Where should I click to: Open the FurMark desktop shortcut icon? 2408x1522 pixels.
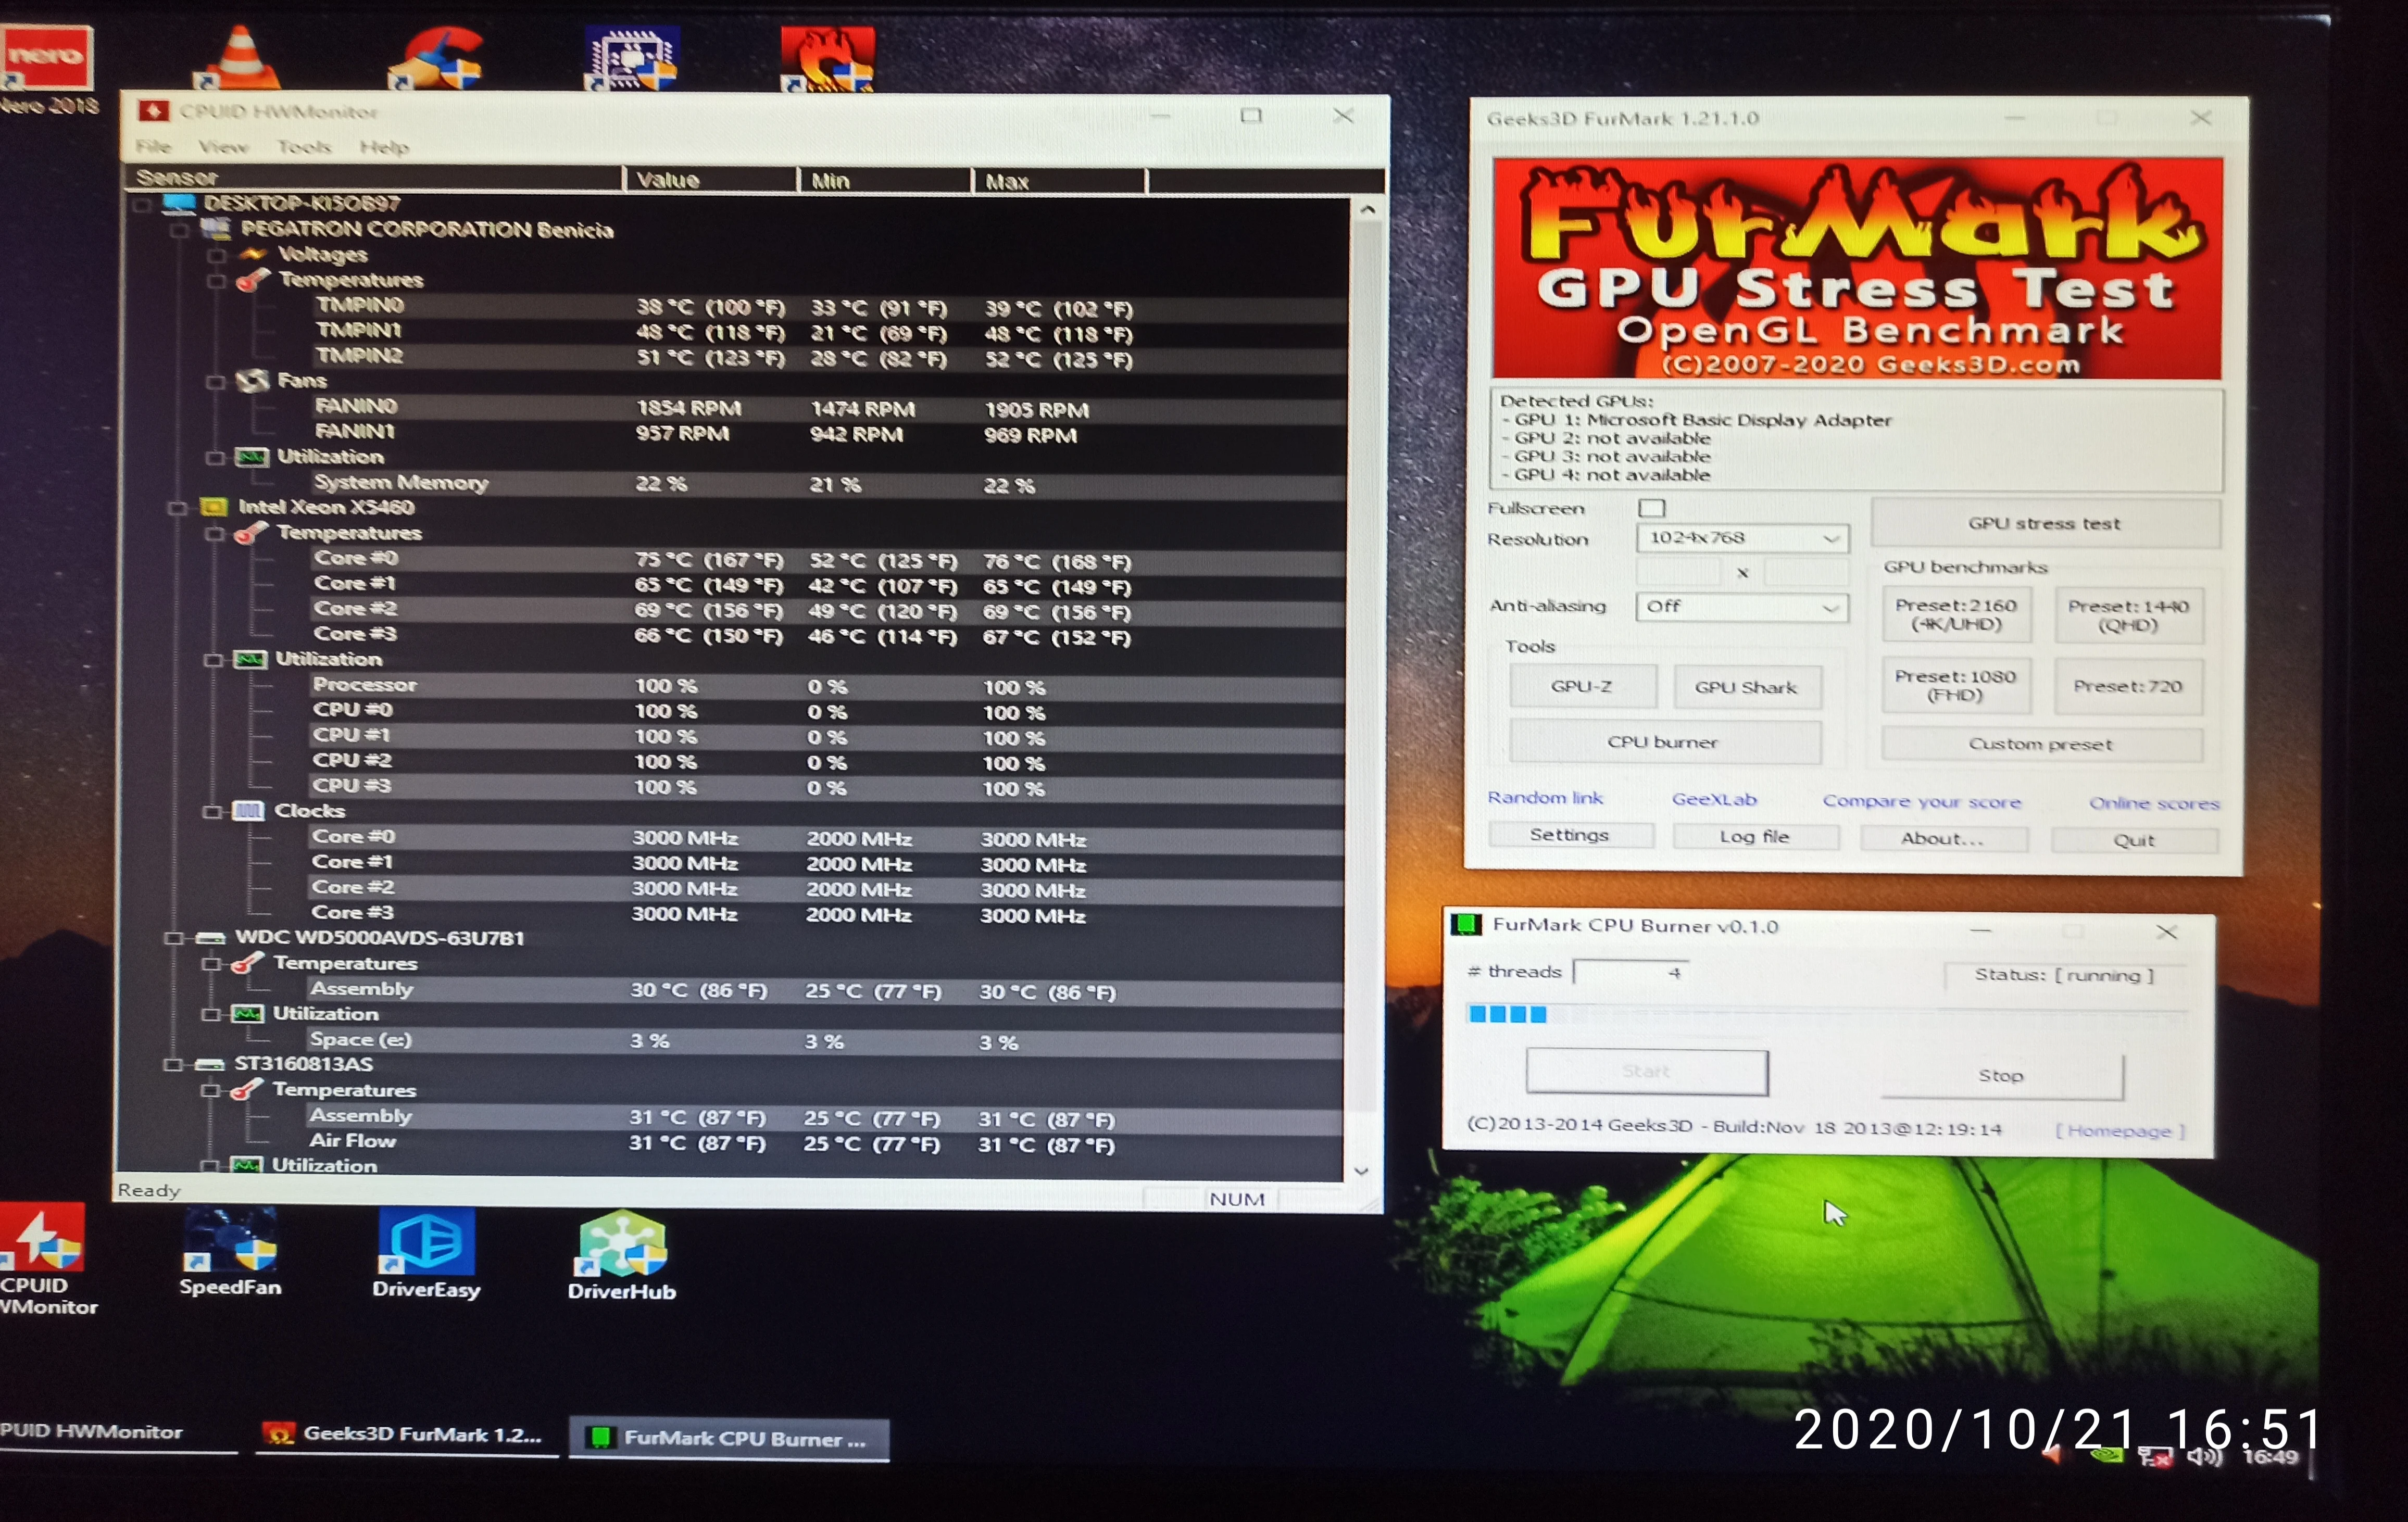click(827, 58)
